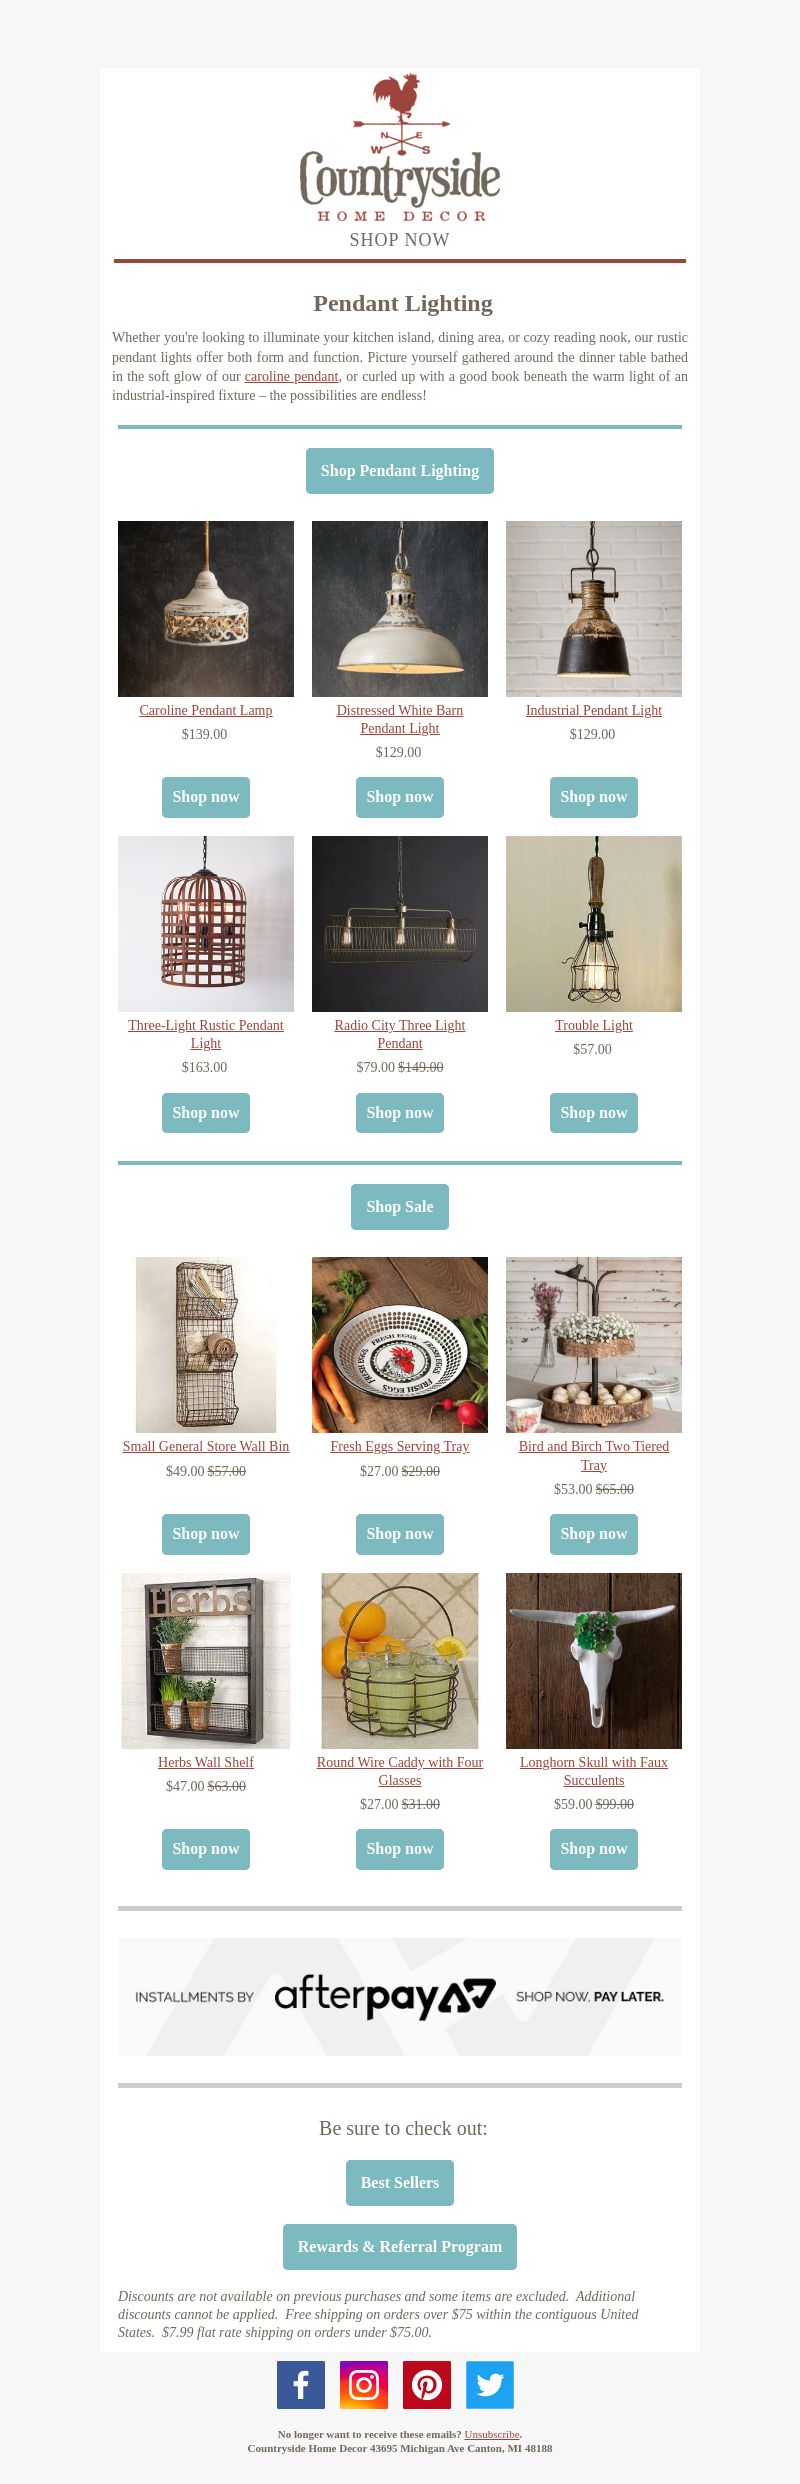Click the Unsubscribe link in footer

click(x=492, y=2434)
